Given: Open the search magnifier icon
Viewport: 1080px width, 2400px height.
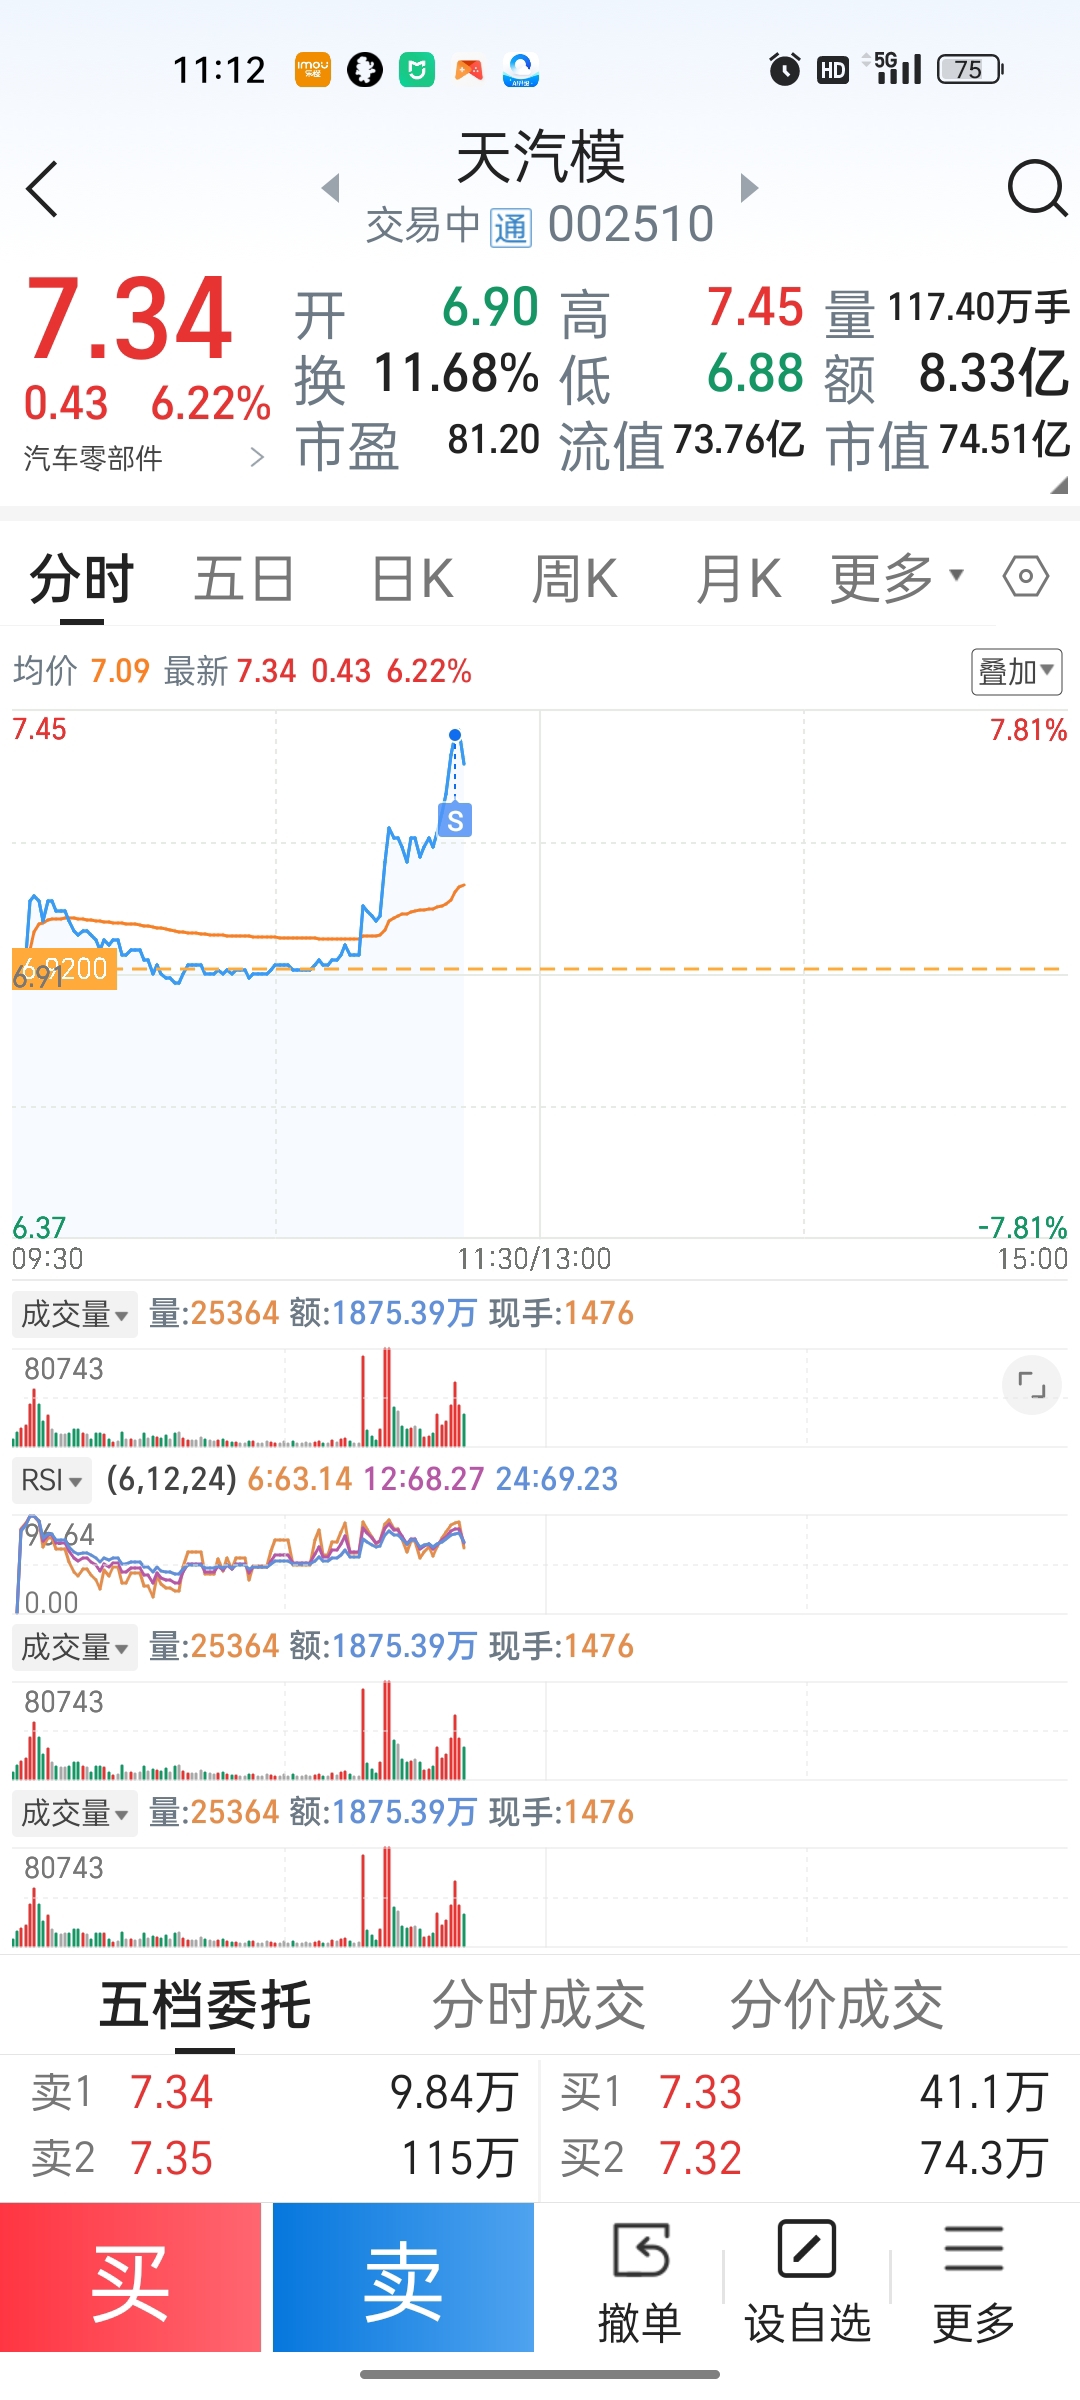Looking at the screenshot, I should pyautogui.click(x=1037, y=188).
